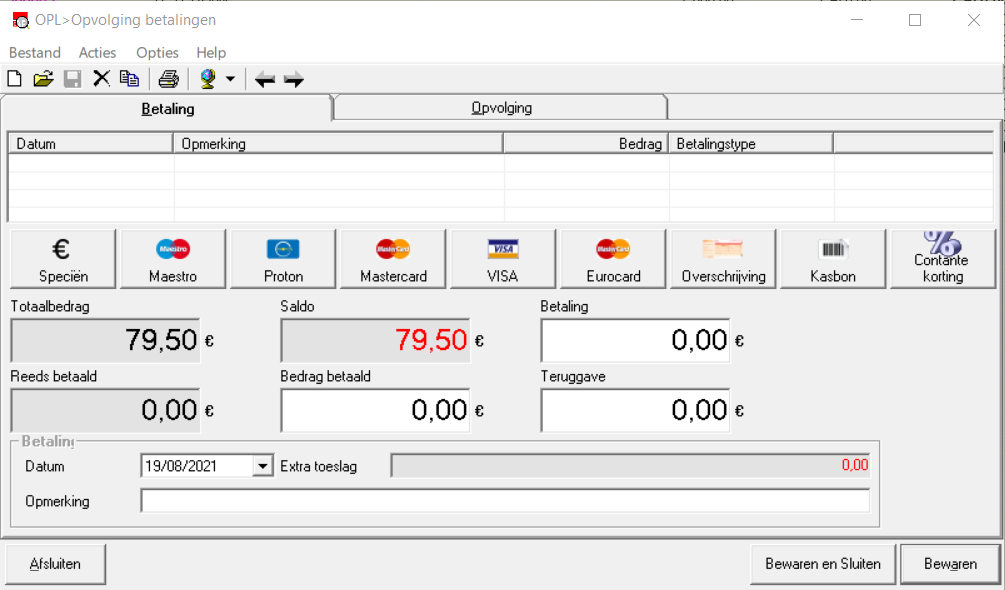Pay with Speciën cash button
Image resolution: width=1005 pixels, height=590 pixels.
63,259
